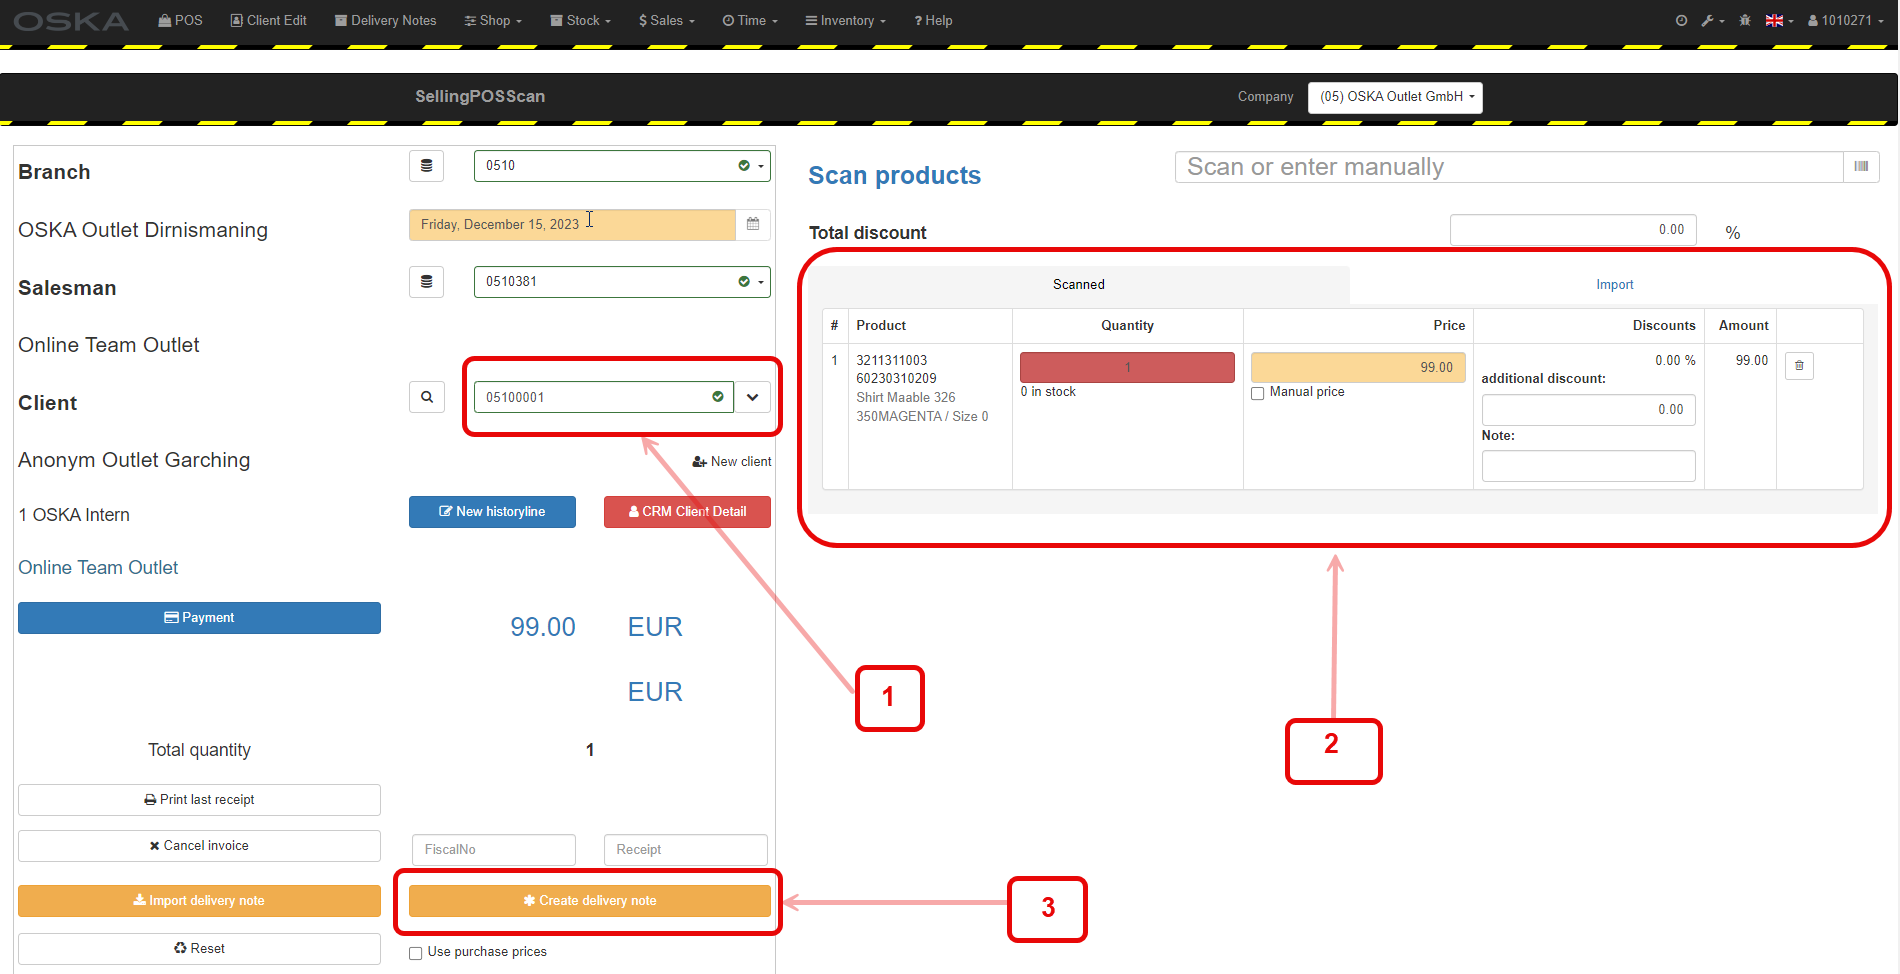Click Create delivery note

pos(590,901)
